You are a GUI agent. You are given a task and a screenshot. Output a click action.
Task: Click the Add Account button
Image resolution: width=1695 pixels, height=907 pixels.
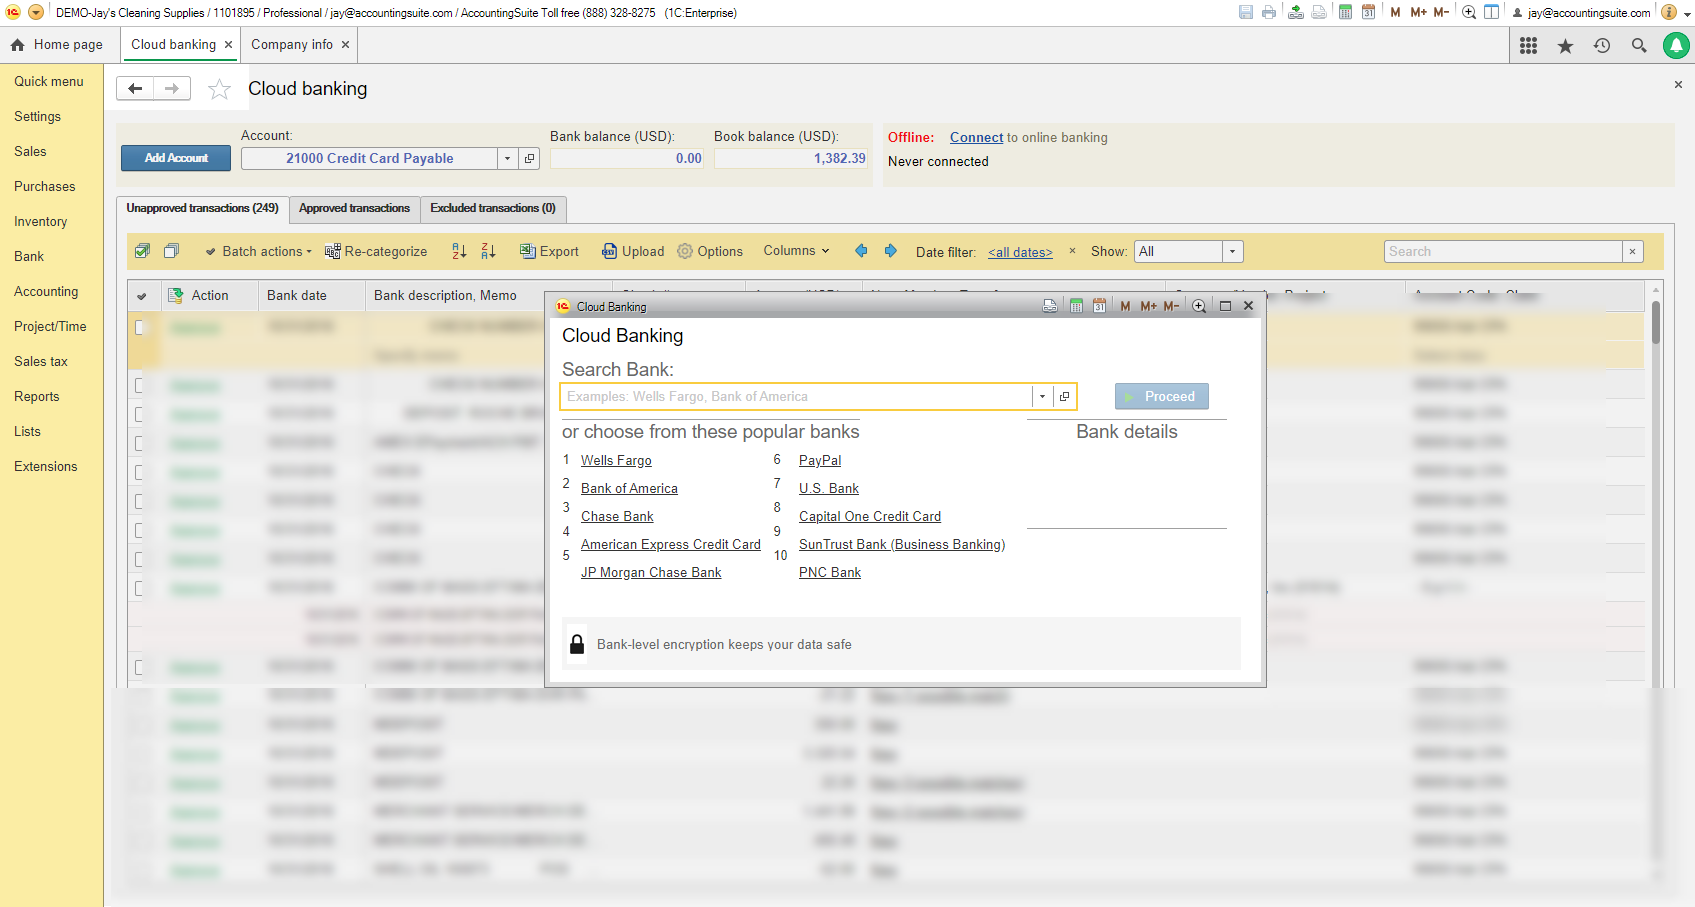pyautogui.click(x=176, y=158)
